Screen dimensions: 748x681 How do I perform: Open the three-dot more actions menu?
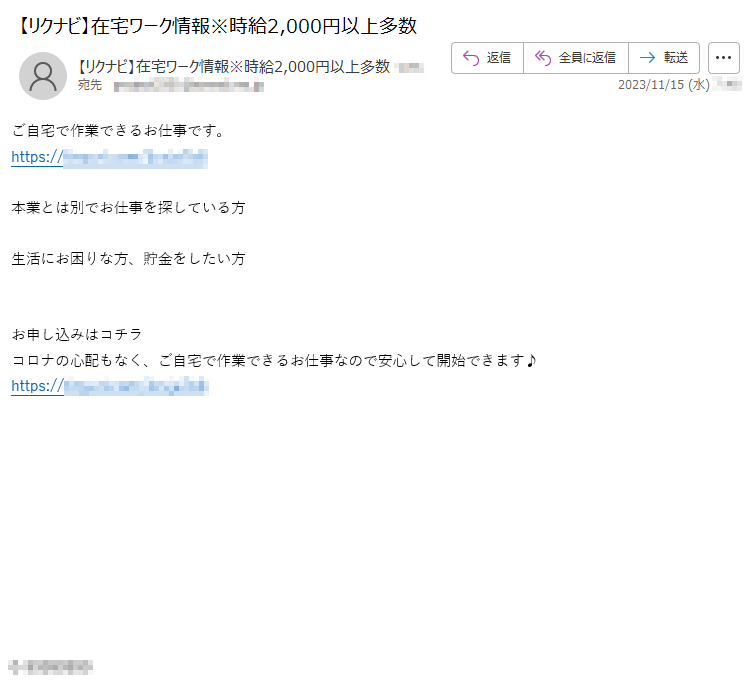[x=723, y=58]
